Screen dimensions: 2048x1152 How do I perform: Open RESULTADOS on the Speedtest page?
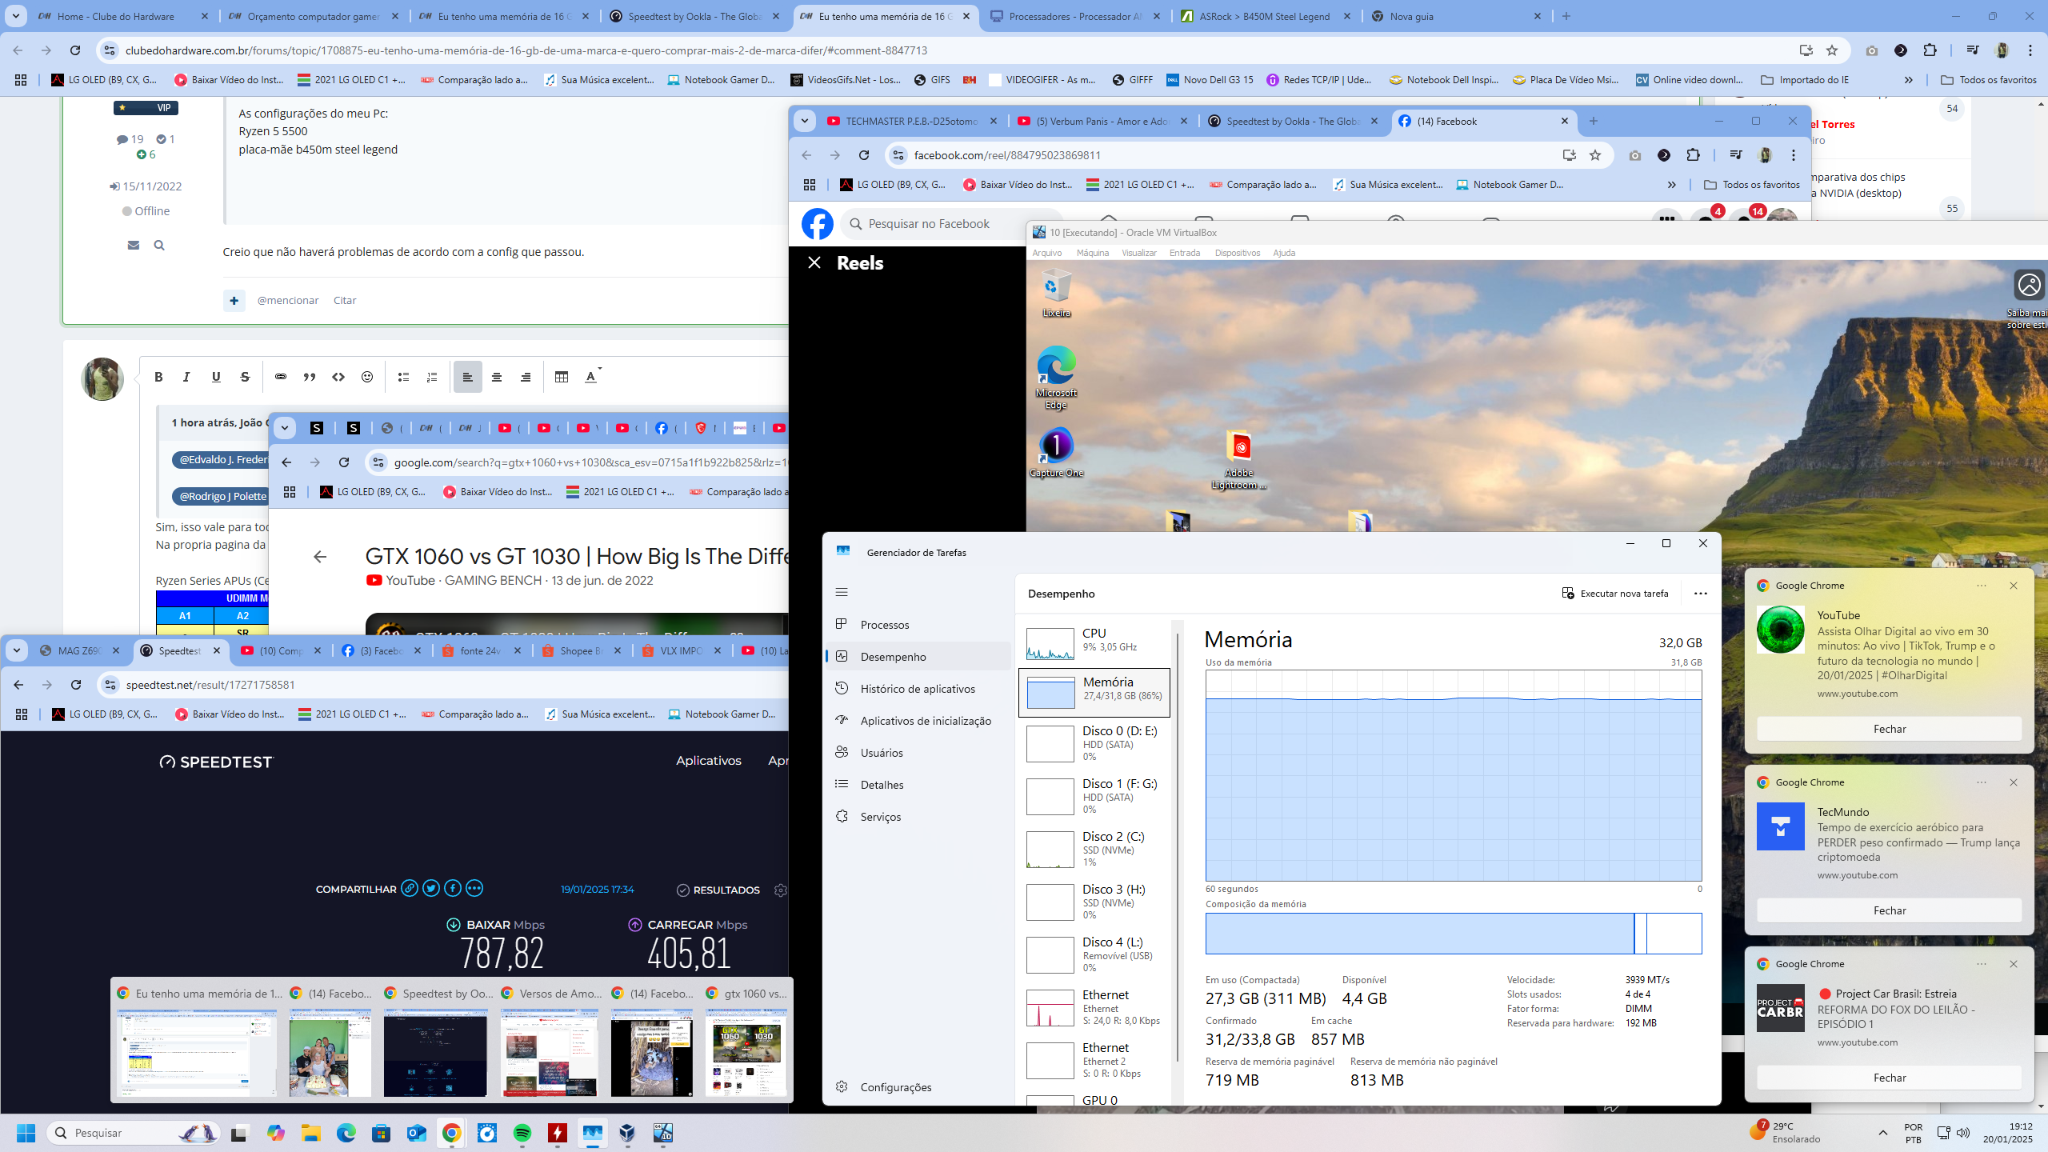click(x=718, y=890)
